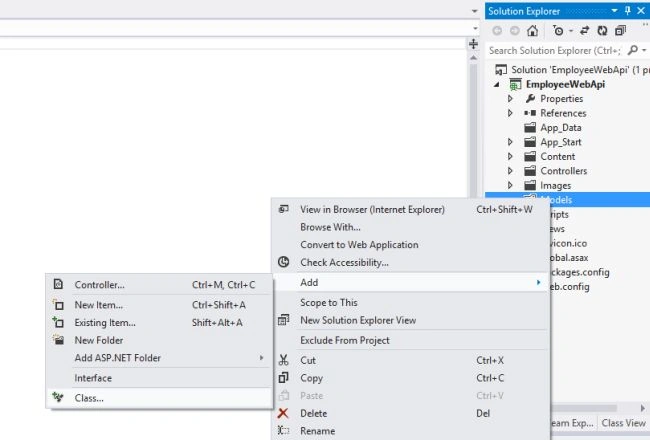Image resolution: width=650 pixels, height=440 pixels.
Task: Choose New Item... in the submenu
Action: (x=160, y=305)
